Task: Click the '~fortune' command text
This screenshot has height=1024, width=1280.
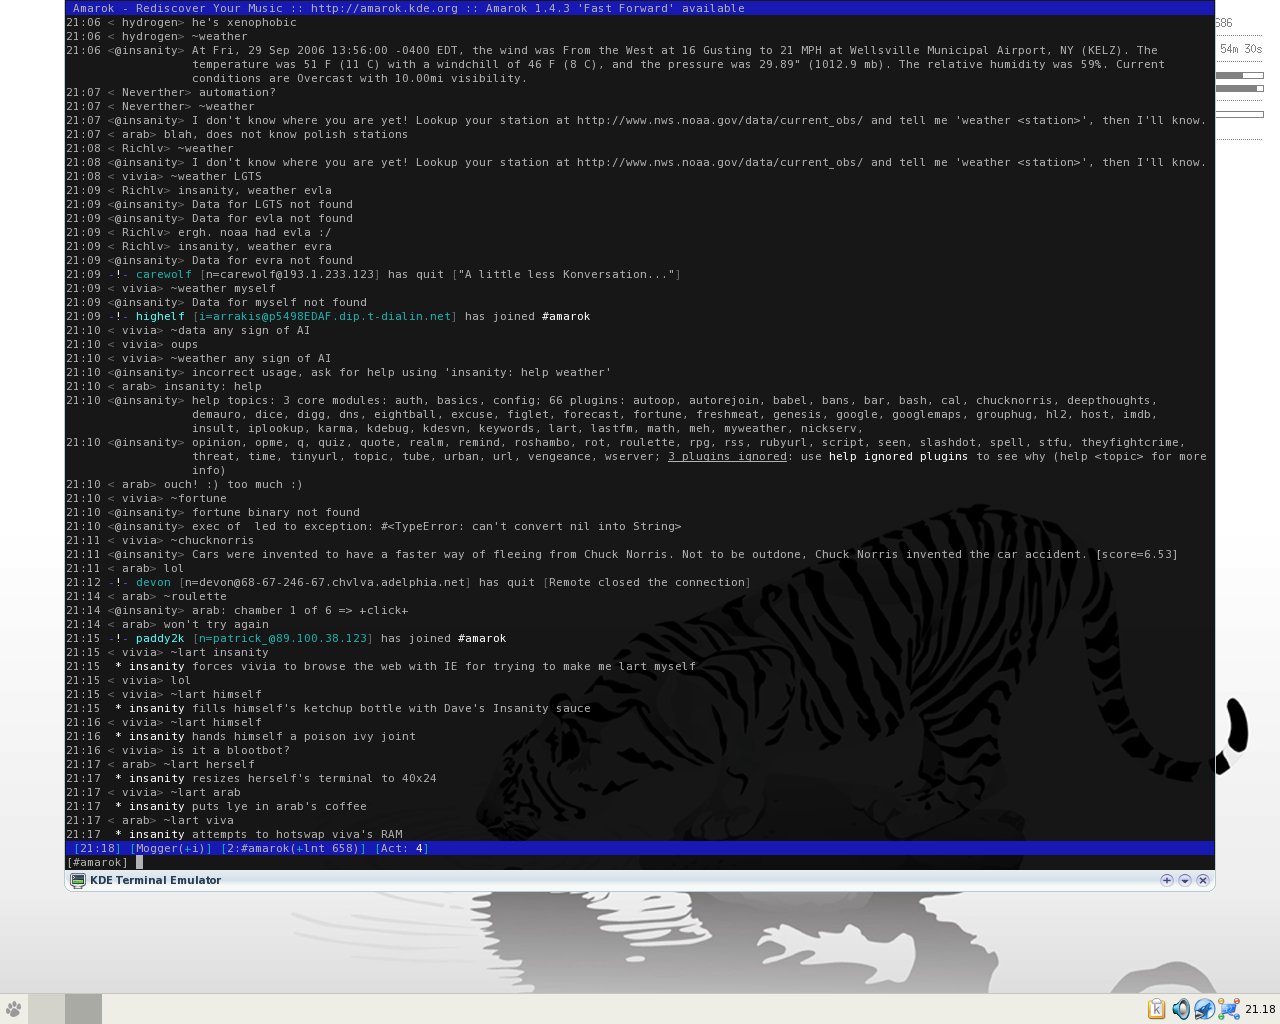Action: [199, 498]
